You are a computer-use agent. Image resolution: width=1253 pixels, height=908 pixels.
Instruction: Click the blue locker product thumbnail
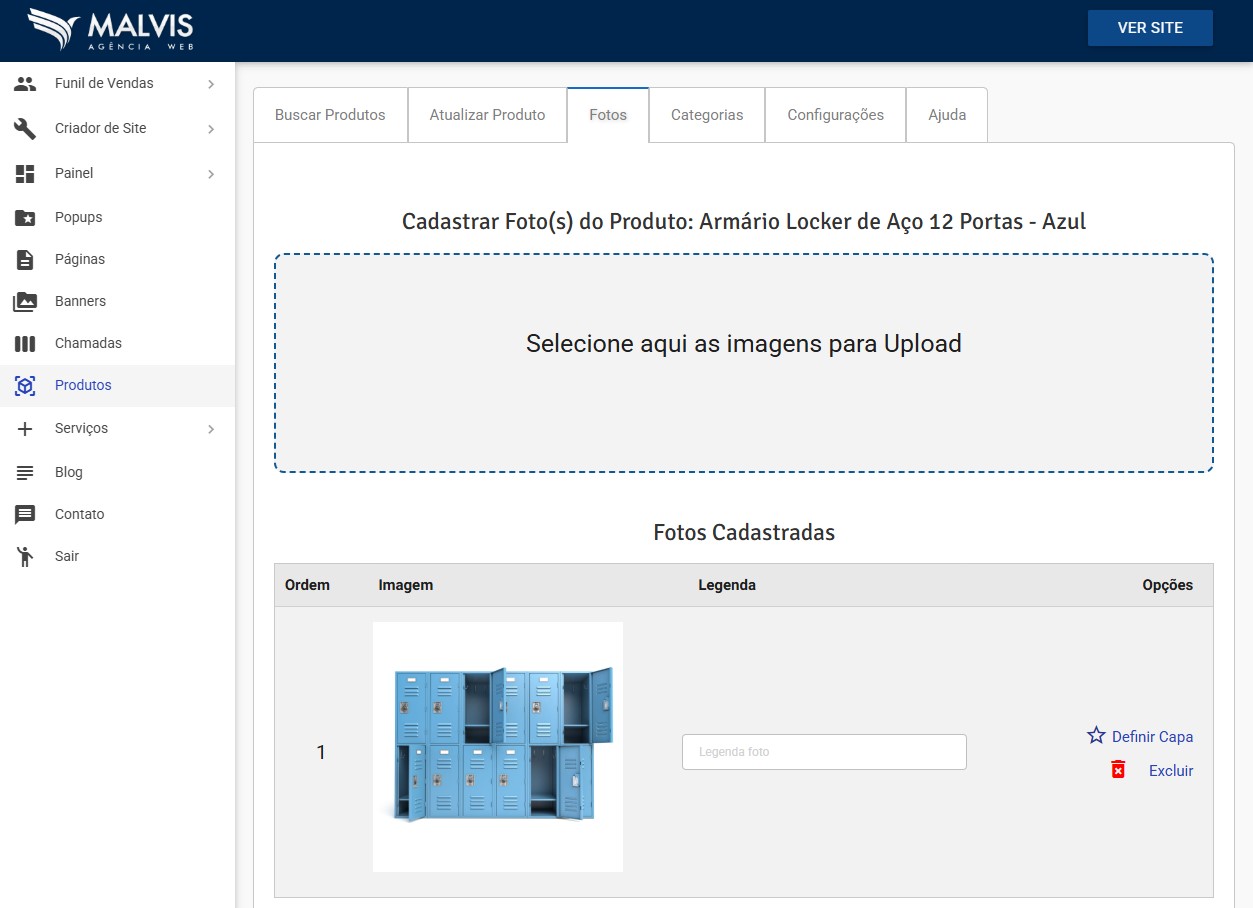(498, 747)
